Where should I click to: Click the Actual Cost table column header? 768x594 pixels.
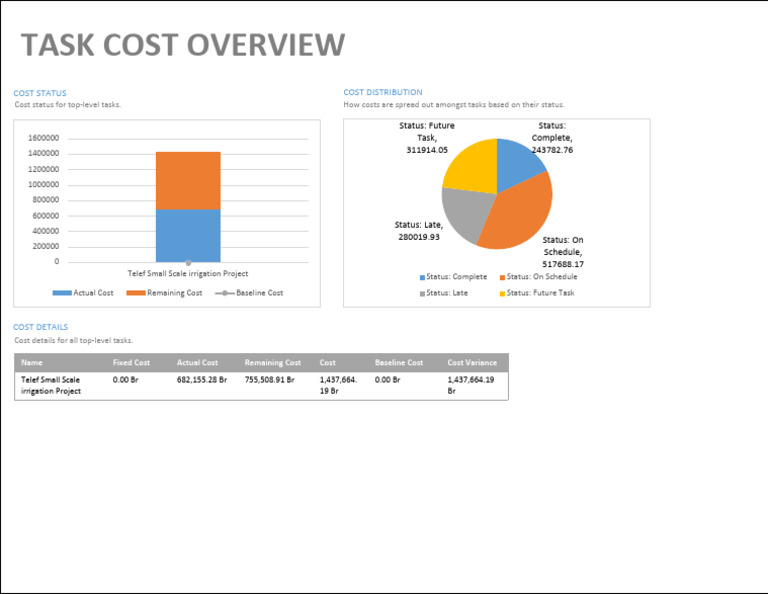(197, 362)
